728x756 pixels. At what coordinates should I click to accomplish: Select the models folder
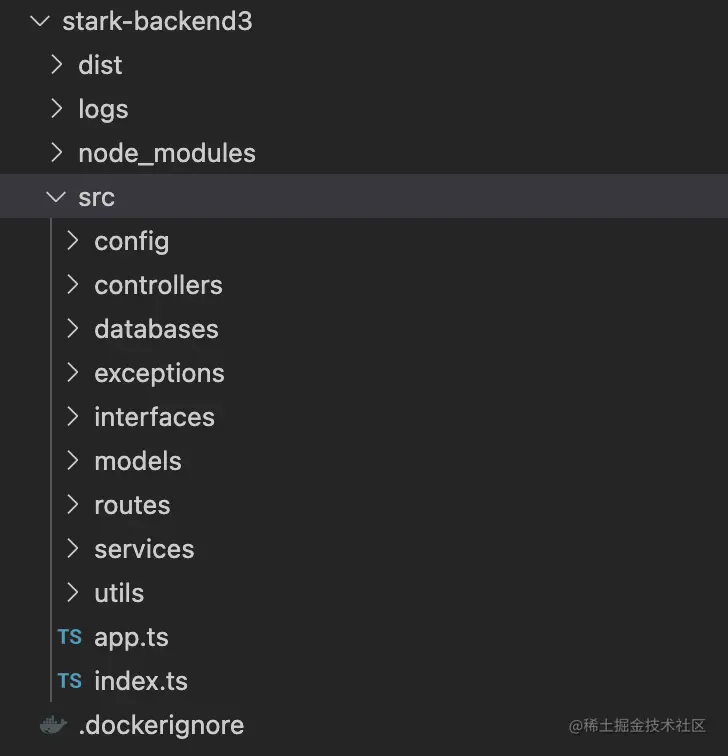pos(138,461)
